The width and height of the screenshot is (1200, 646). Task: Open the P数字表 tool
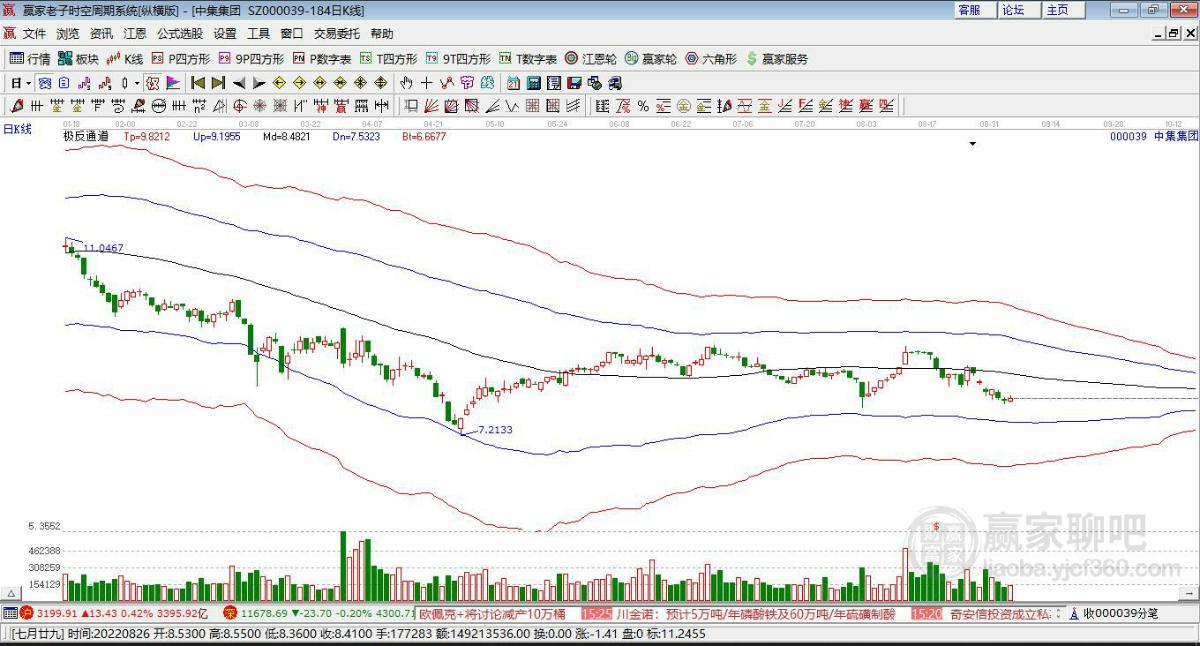point(321,59)
